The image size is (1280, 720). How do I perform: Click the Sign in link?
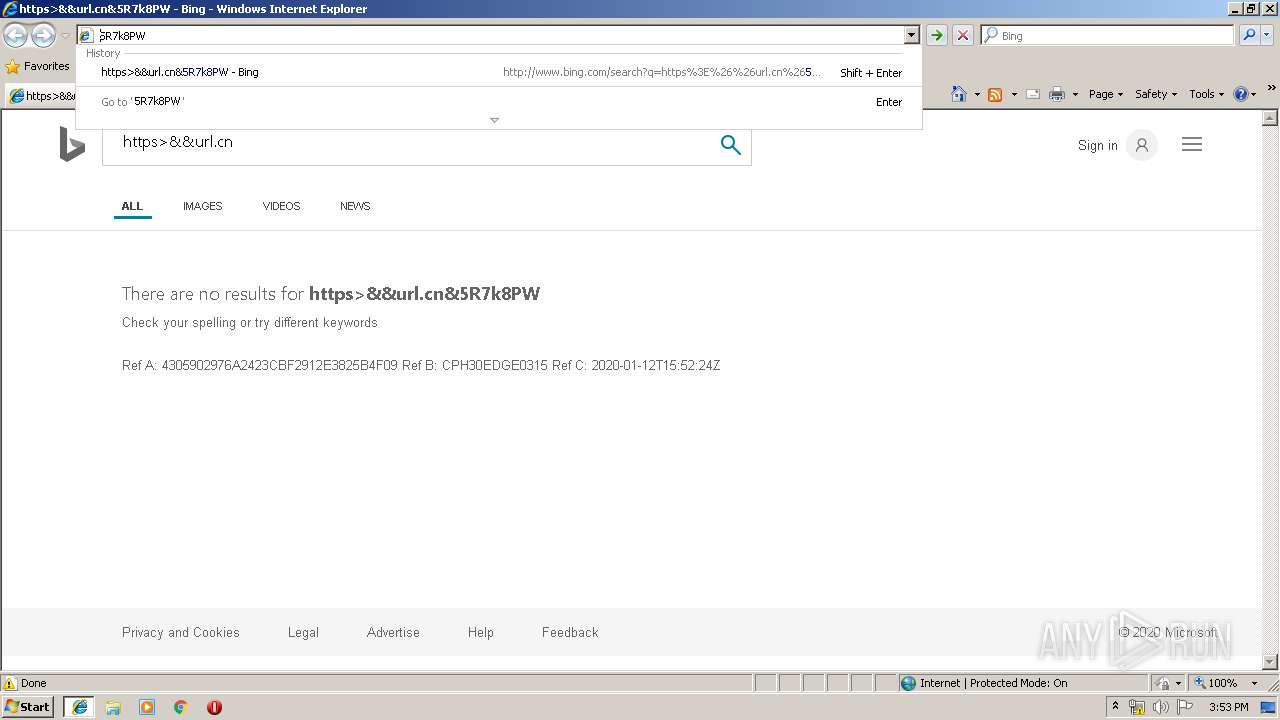pos(1097,145)
